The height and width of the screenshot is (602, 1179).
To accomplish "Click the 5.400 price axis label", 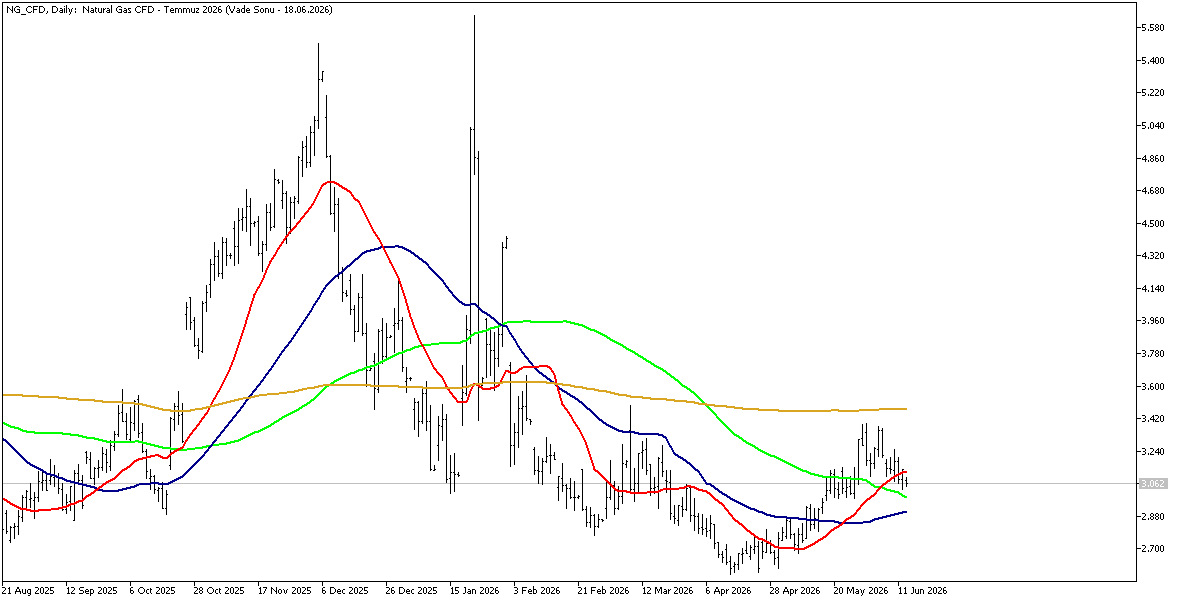I will (1153, 61).
